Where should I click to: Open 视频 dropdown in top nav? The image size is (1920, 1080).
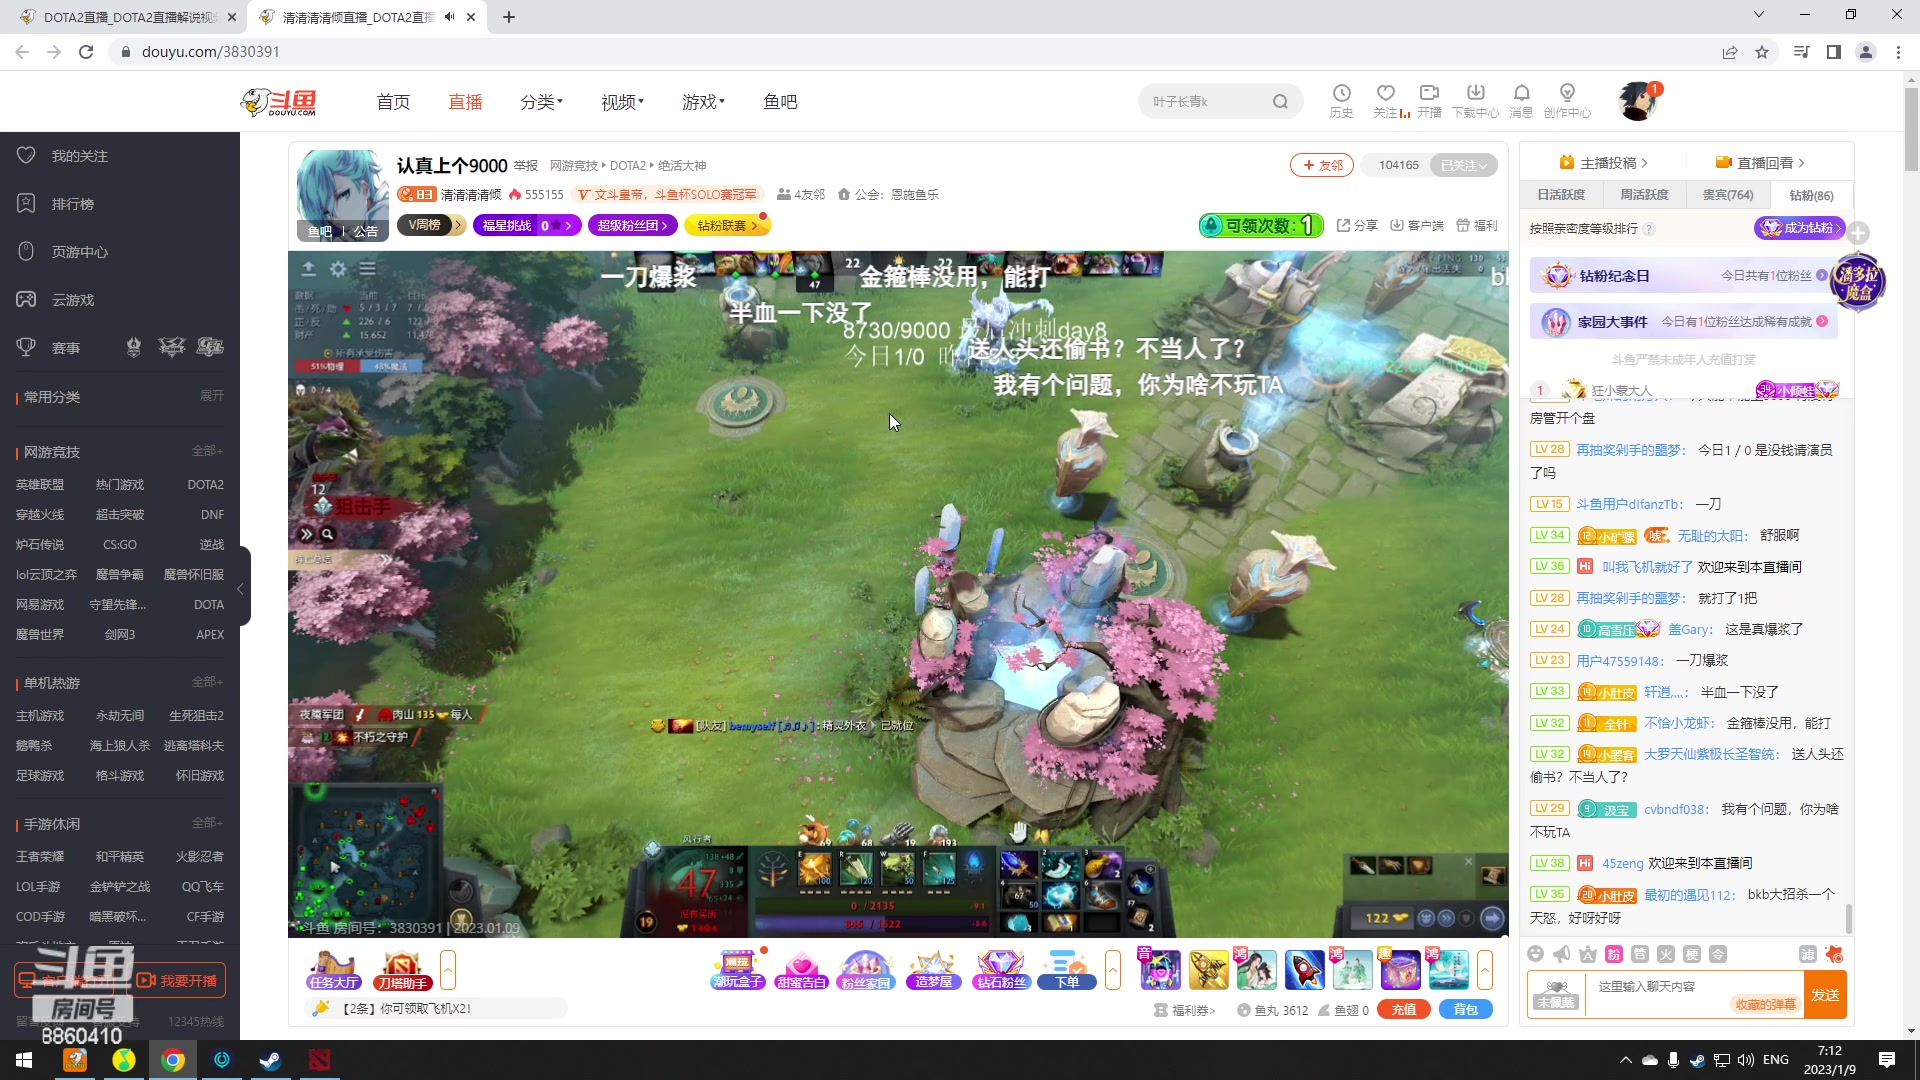coord(622,102)
